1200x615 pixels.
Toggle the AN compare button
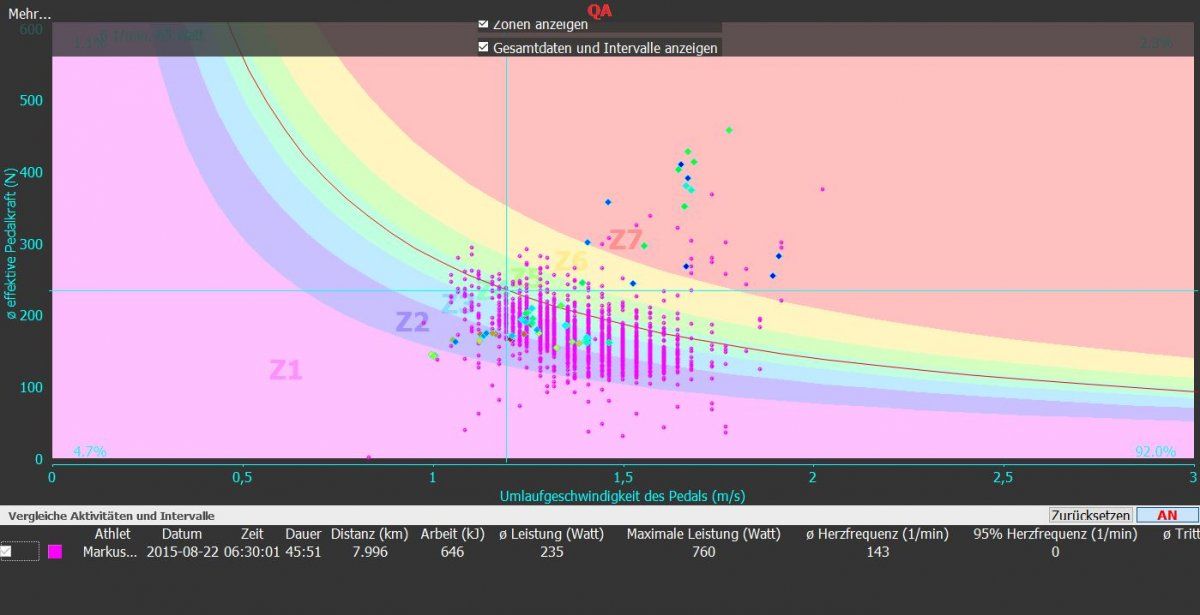coord(1166,515)
